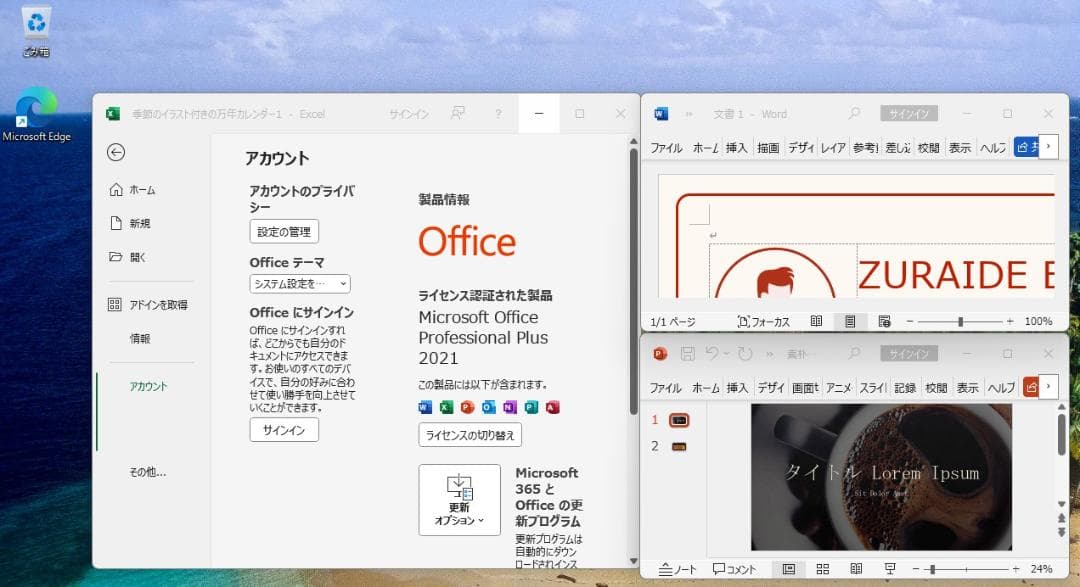Toggle the コメント pane in PowerPoint
Viewport: 1080px width, 587px height.
733,567
